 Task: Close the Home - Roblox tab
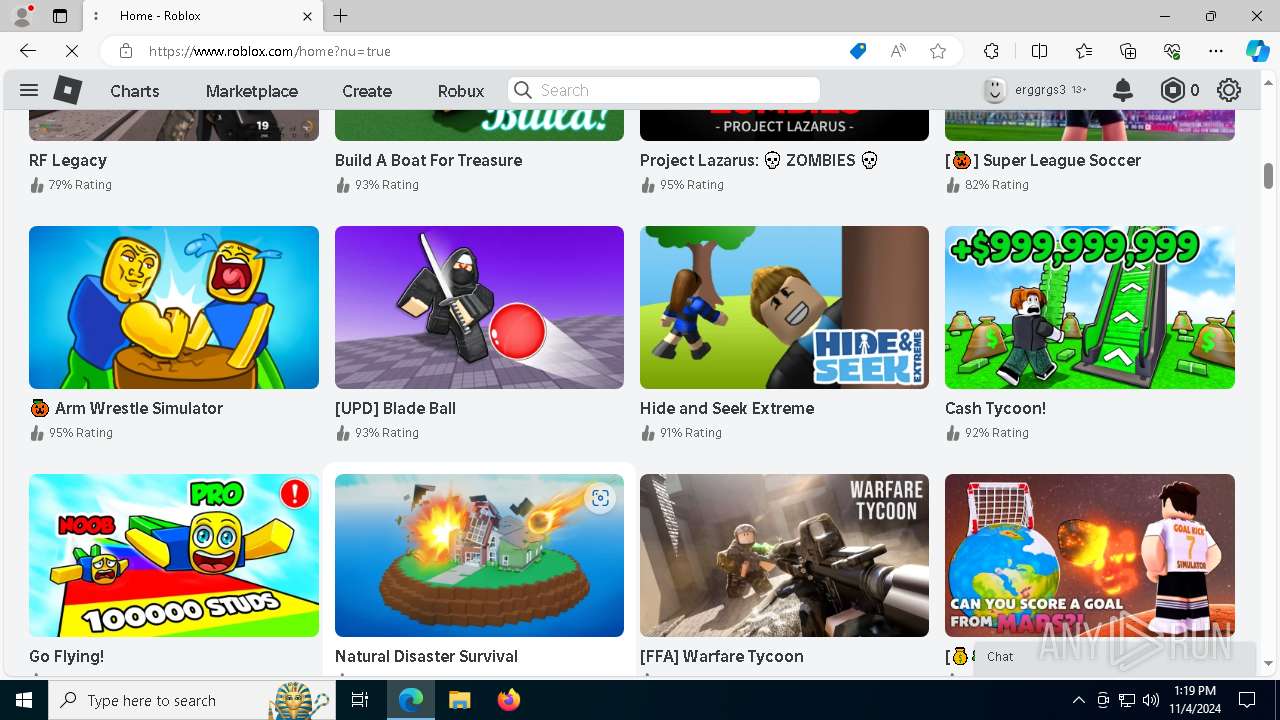pyautogui.click(x=307, y=16)
